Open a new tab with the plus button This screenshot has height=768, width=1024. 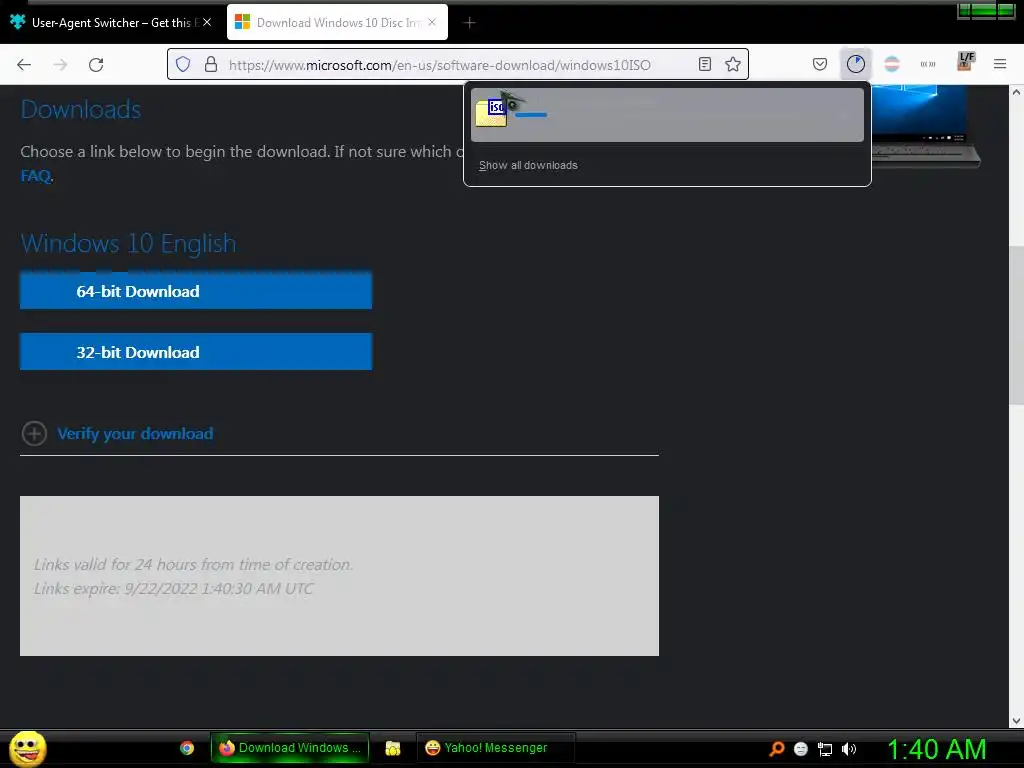(470, 23)
